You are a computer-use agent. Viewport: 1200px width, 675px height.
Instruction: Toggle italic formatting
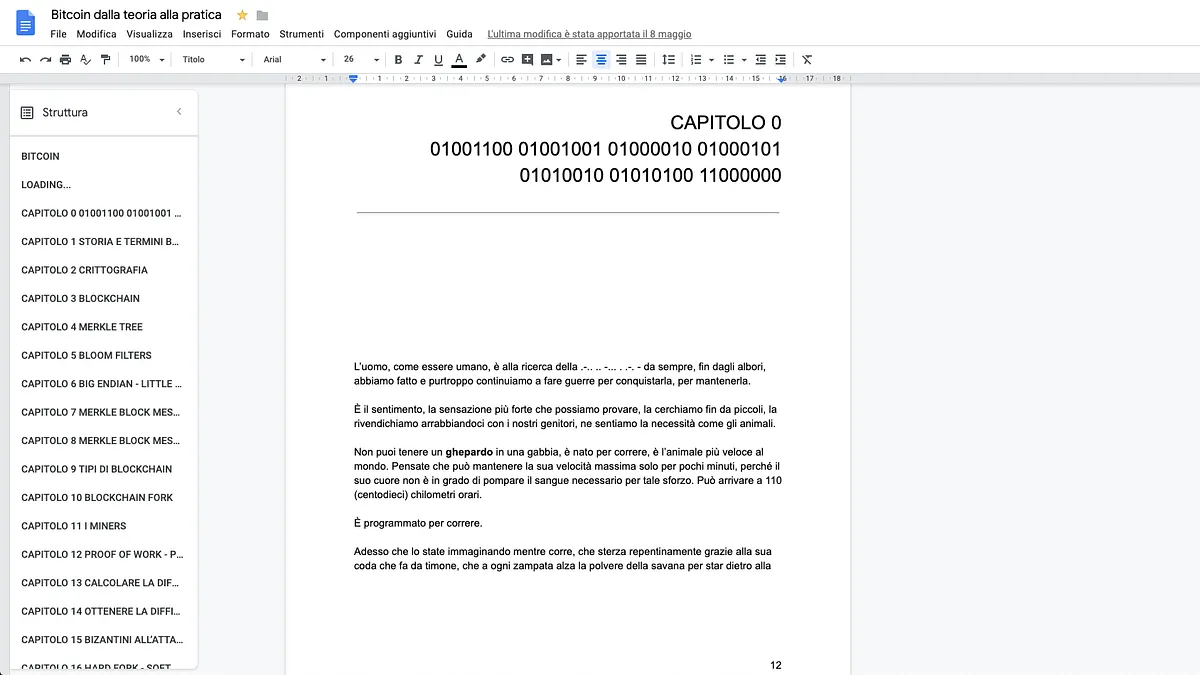click(x=418, y=59)
